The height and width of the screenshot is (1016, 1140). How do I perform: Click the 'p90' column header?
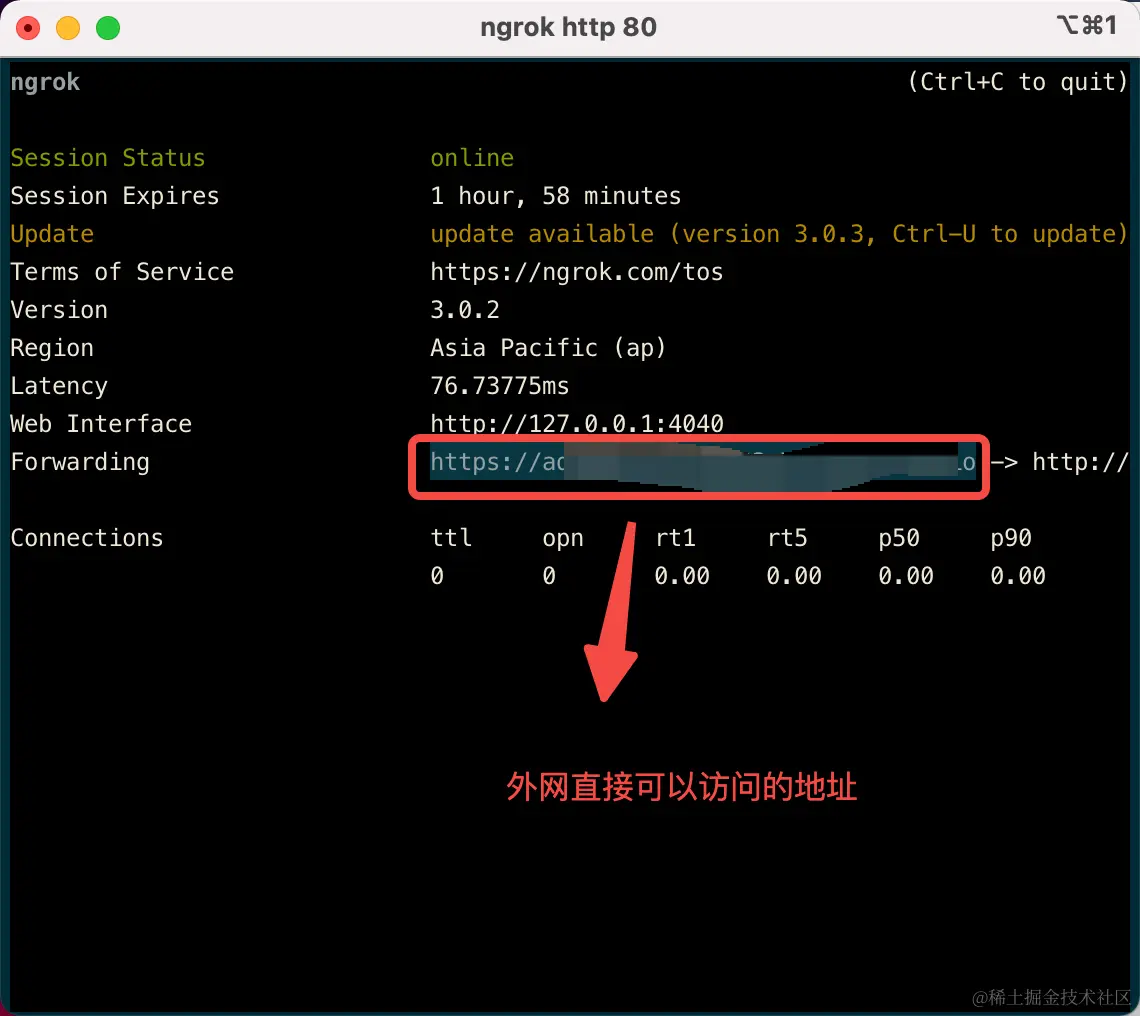coord(1011,539)
